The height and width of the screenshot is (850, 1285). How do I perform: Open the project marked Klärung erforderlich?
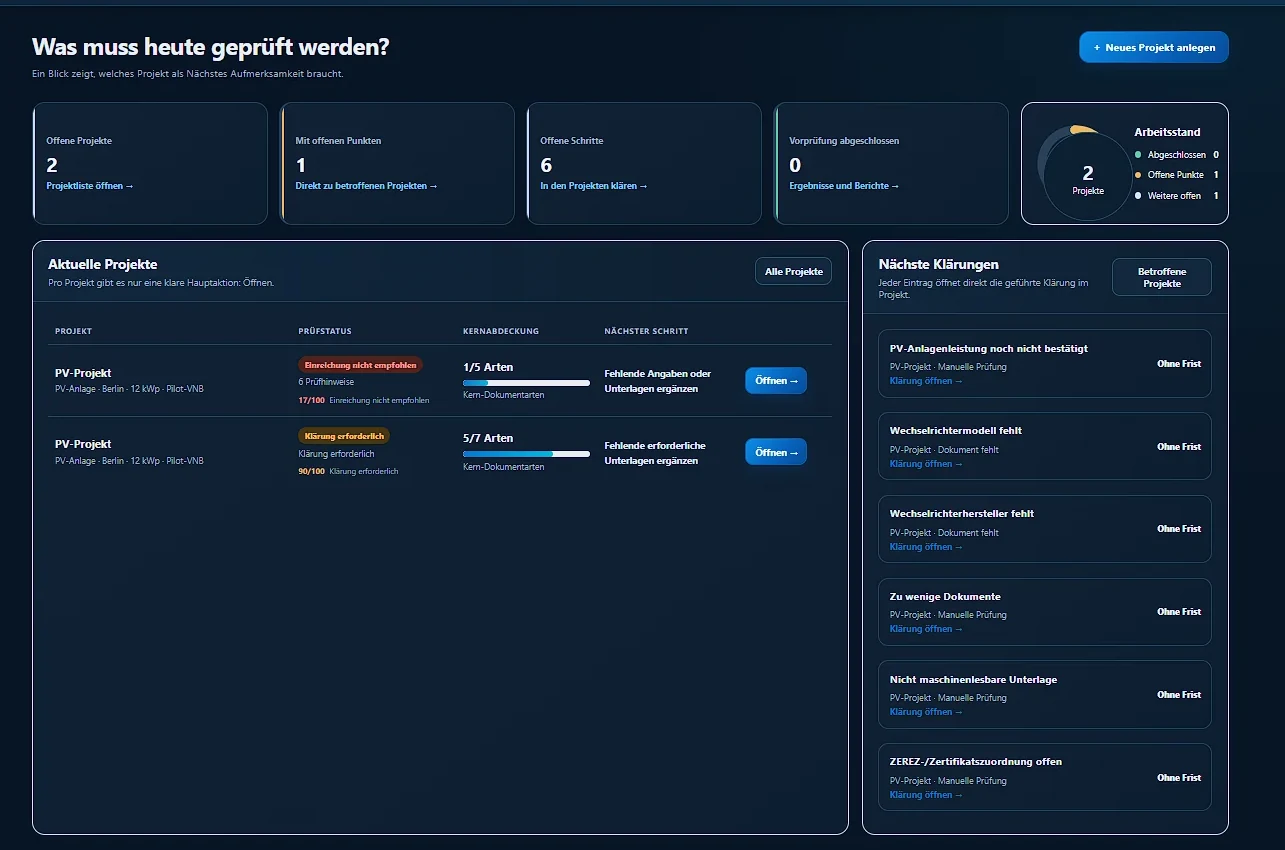point(775,452)
